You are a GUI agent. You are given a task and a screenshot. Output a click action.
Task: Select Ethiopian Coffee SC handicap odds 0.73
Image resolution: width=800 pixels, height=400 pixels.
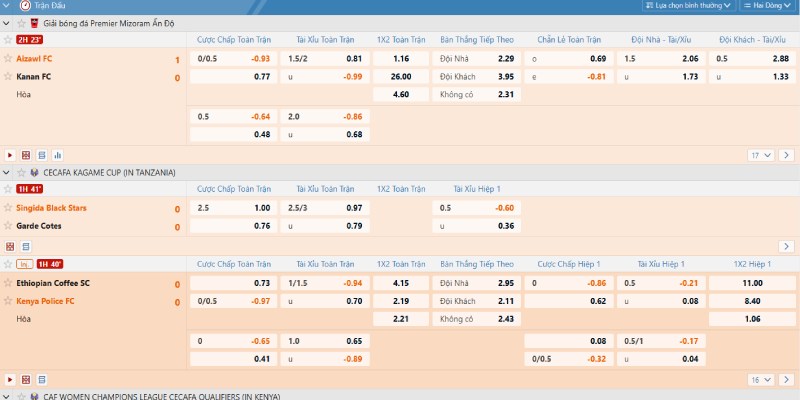pos(261,283)
